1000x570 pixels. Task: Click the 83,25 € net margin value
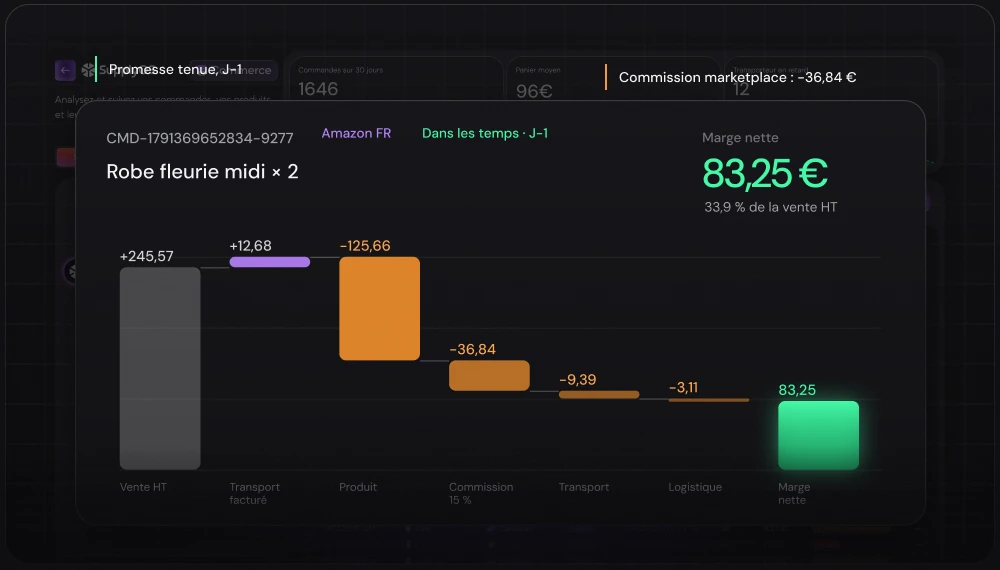[765, 173]
